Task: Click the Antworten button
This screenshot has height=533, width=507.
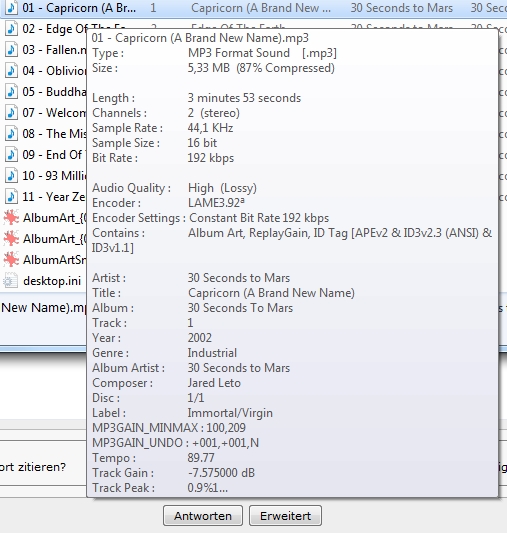Action: coord(203,516)
